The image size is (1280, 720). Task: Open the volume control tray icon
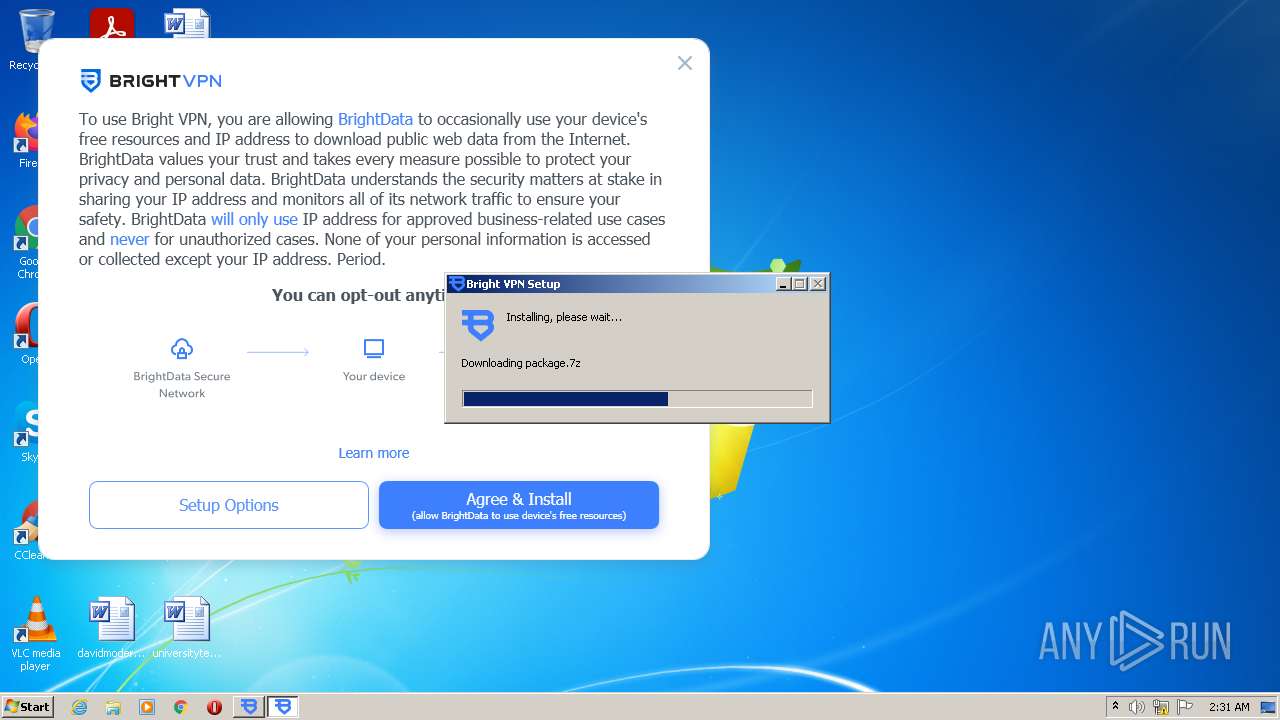click(1137, 707)
